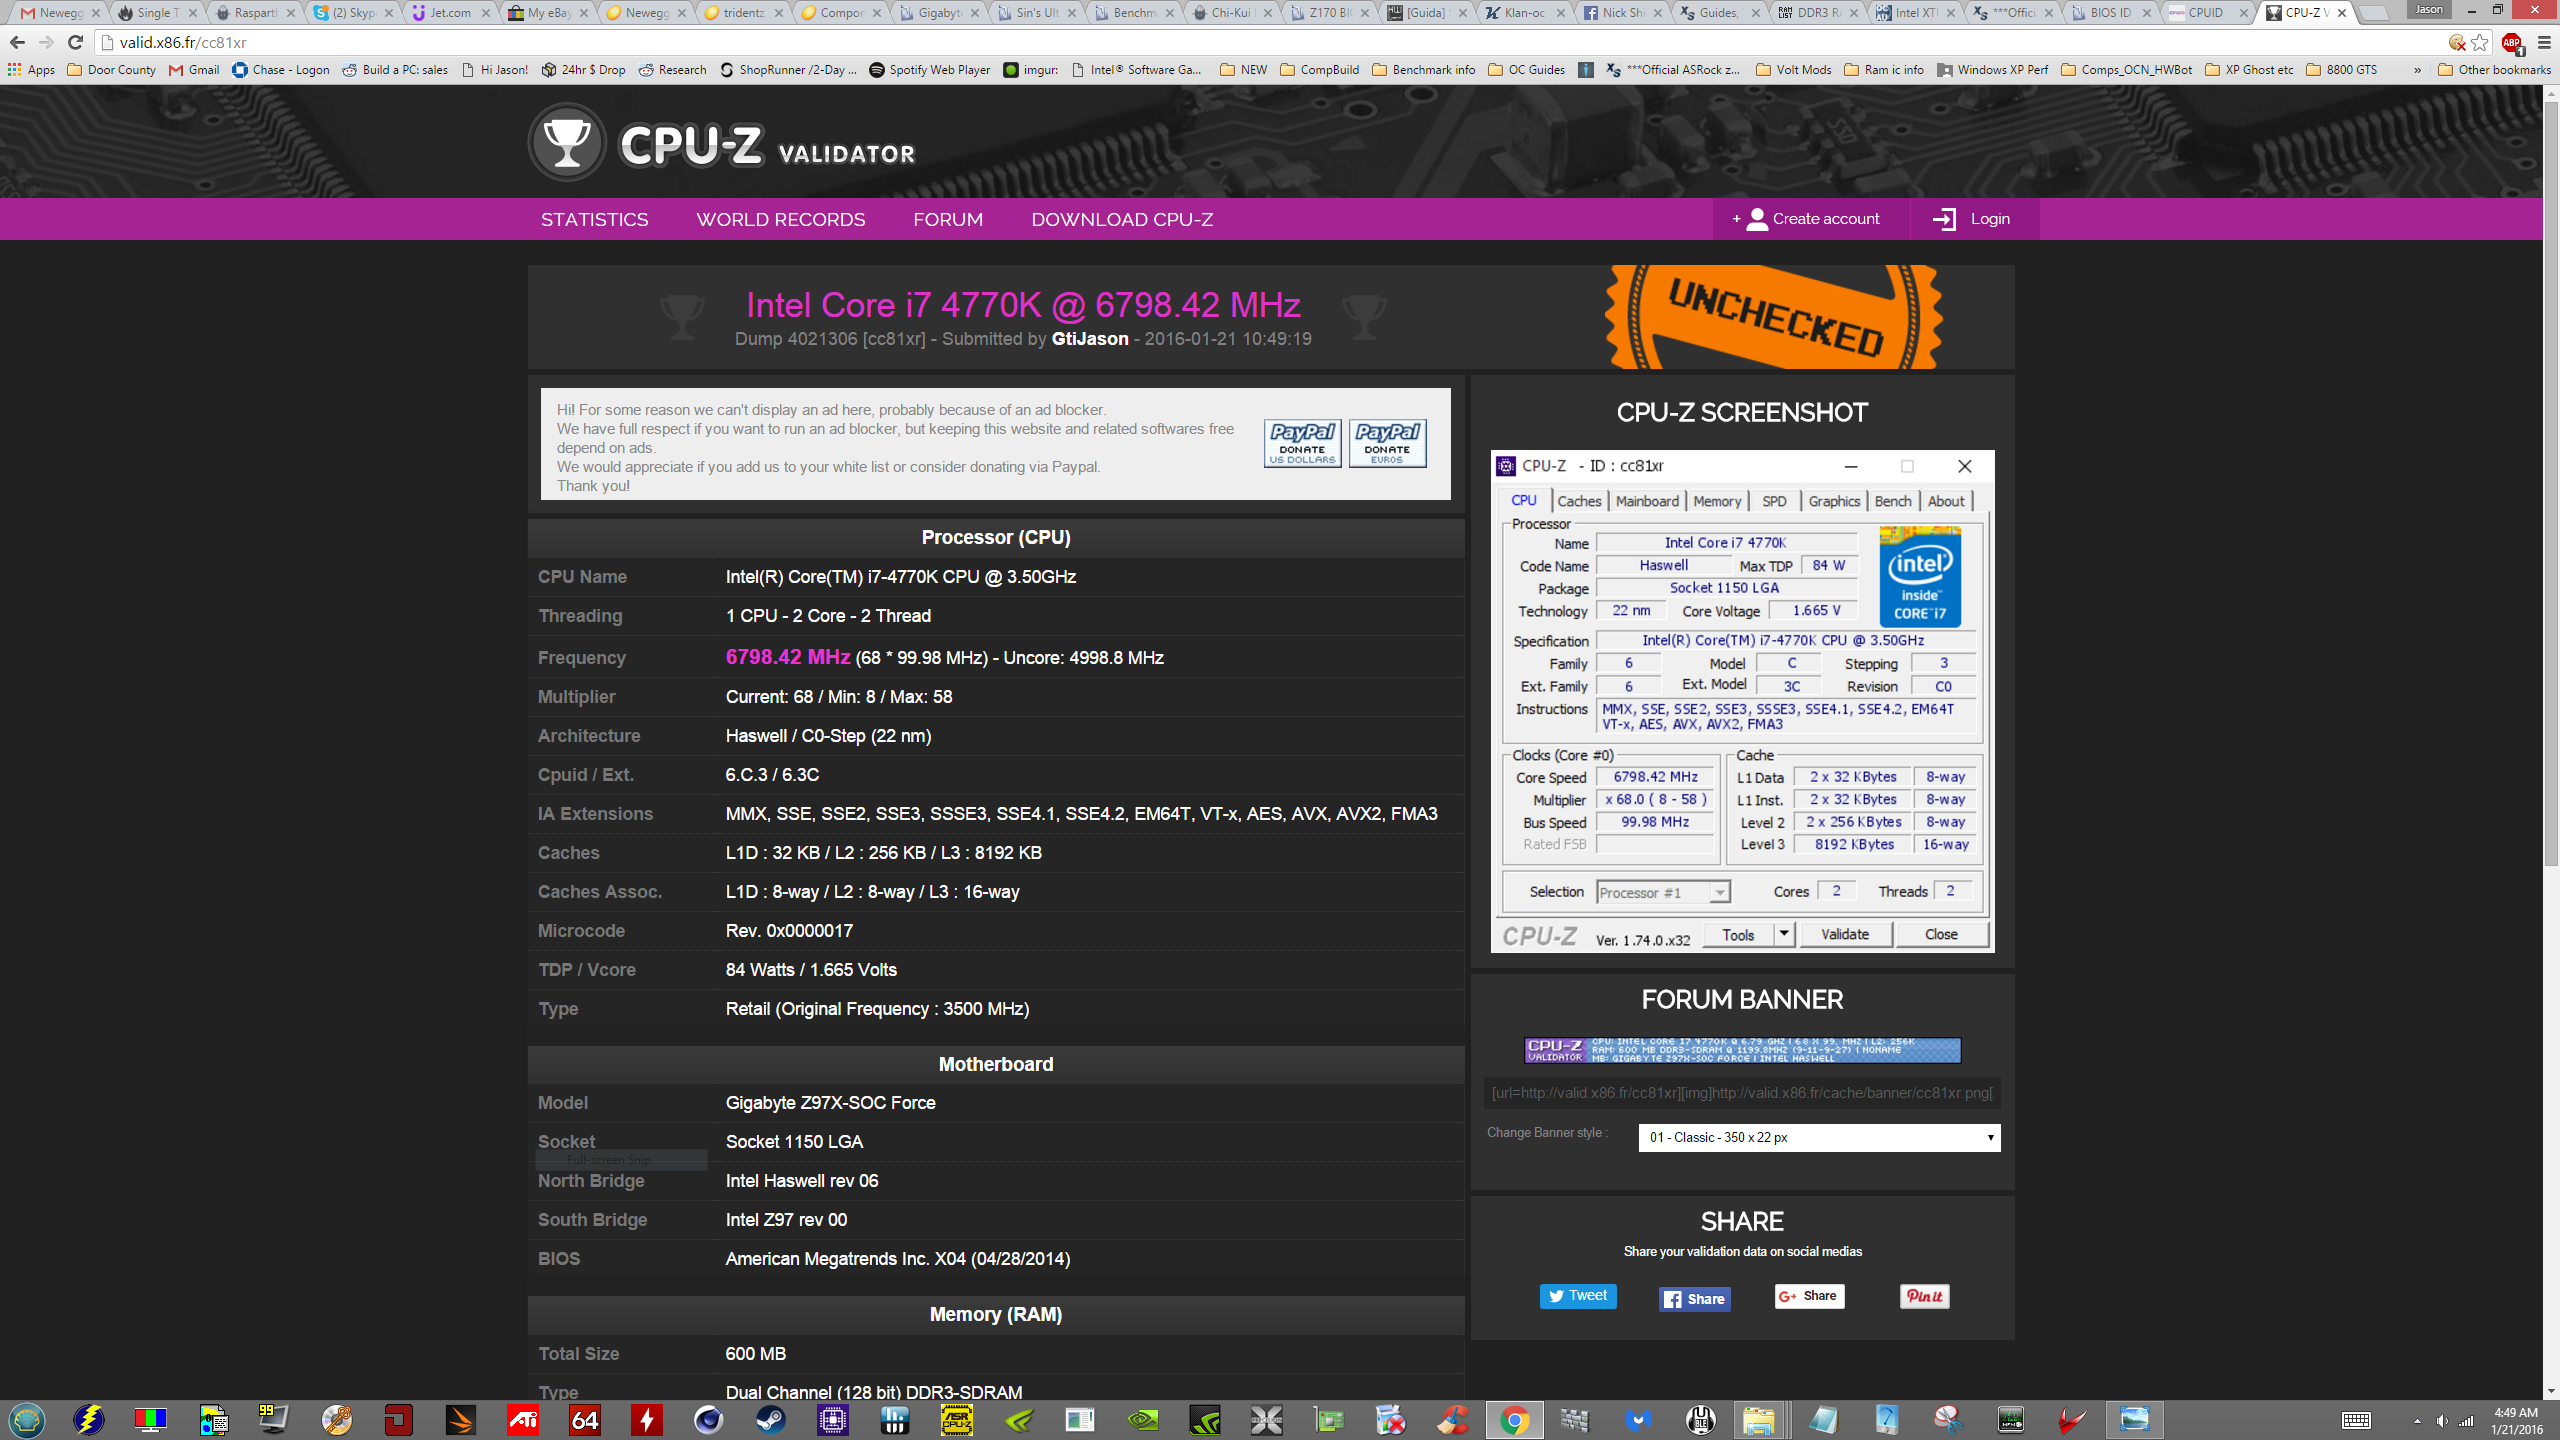Click the browser vertical scrollbar
Viewport: 2560px width, 1440px height.
2551,483
